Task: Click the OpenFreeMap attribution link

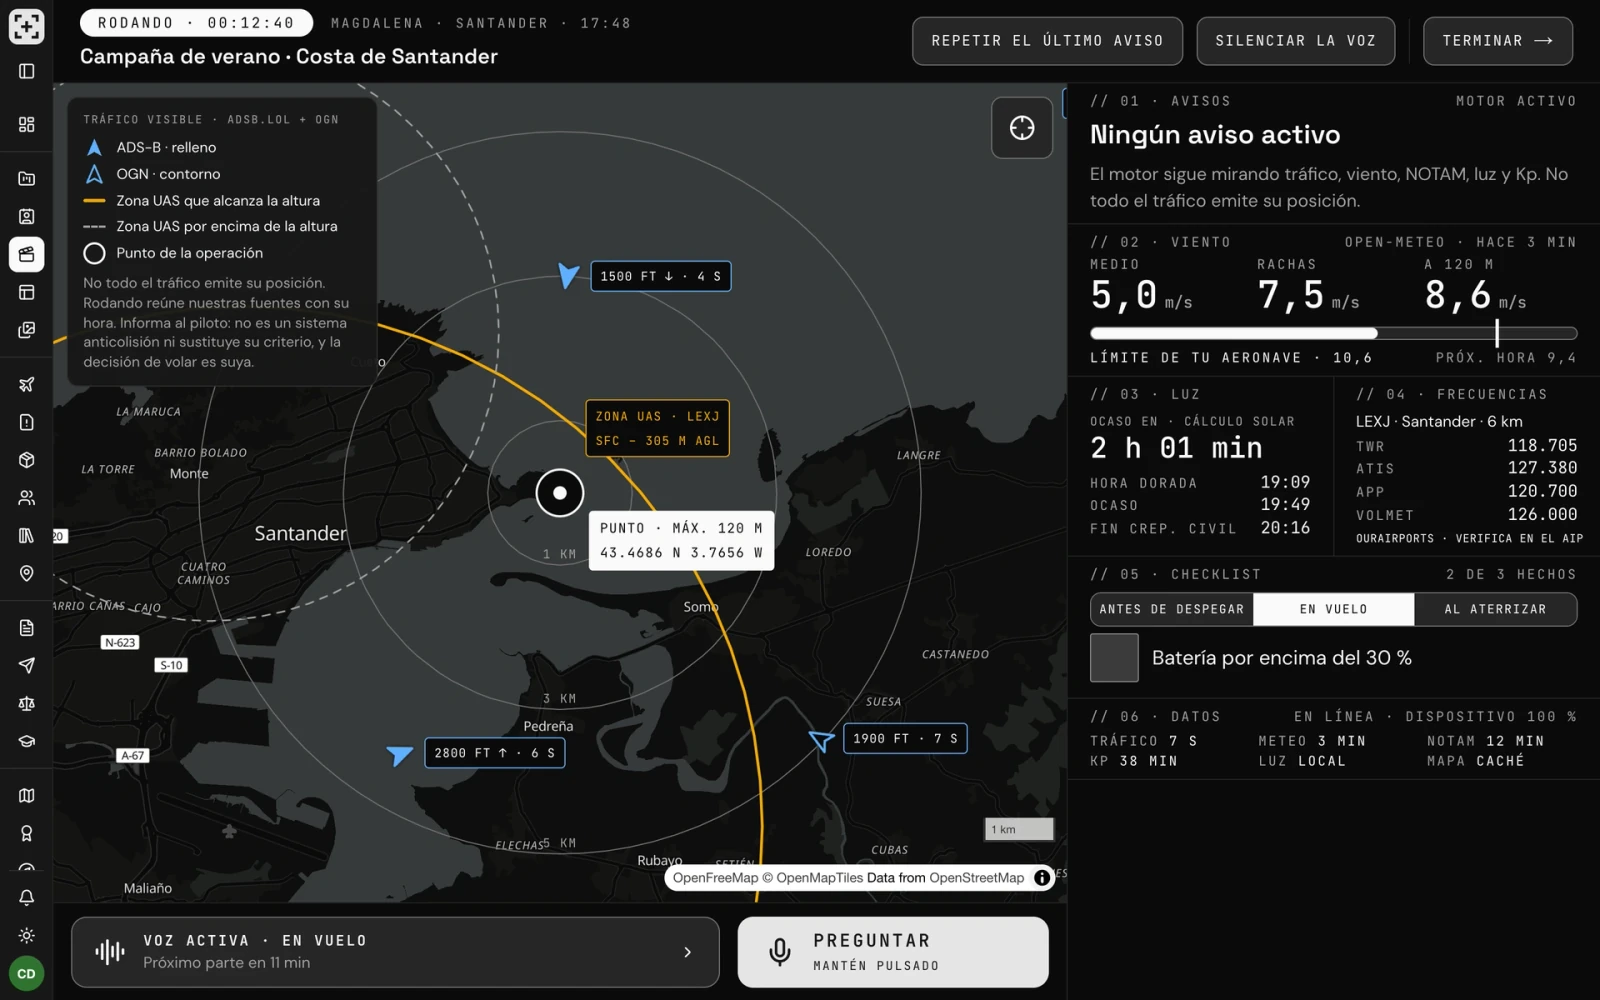Action: click(715, 878)
